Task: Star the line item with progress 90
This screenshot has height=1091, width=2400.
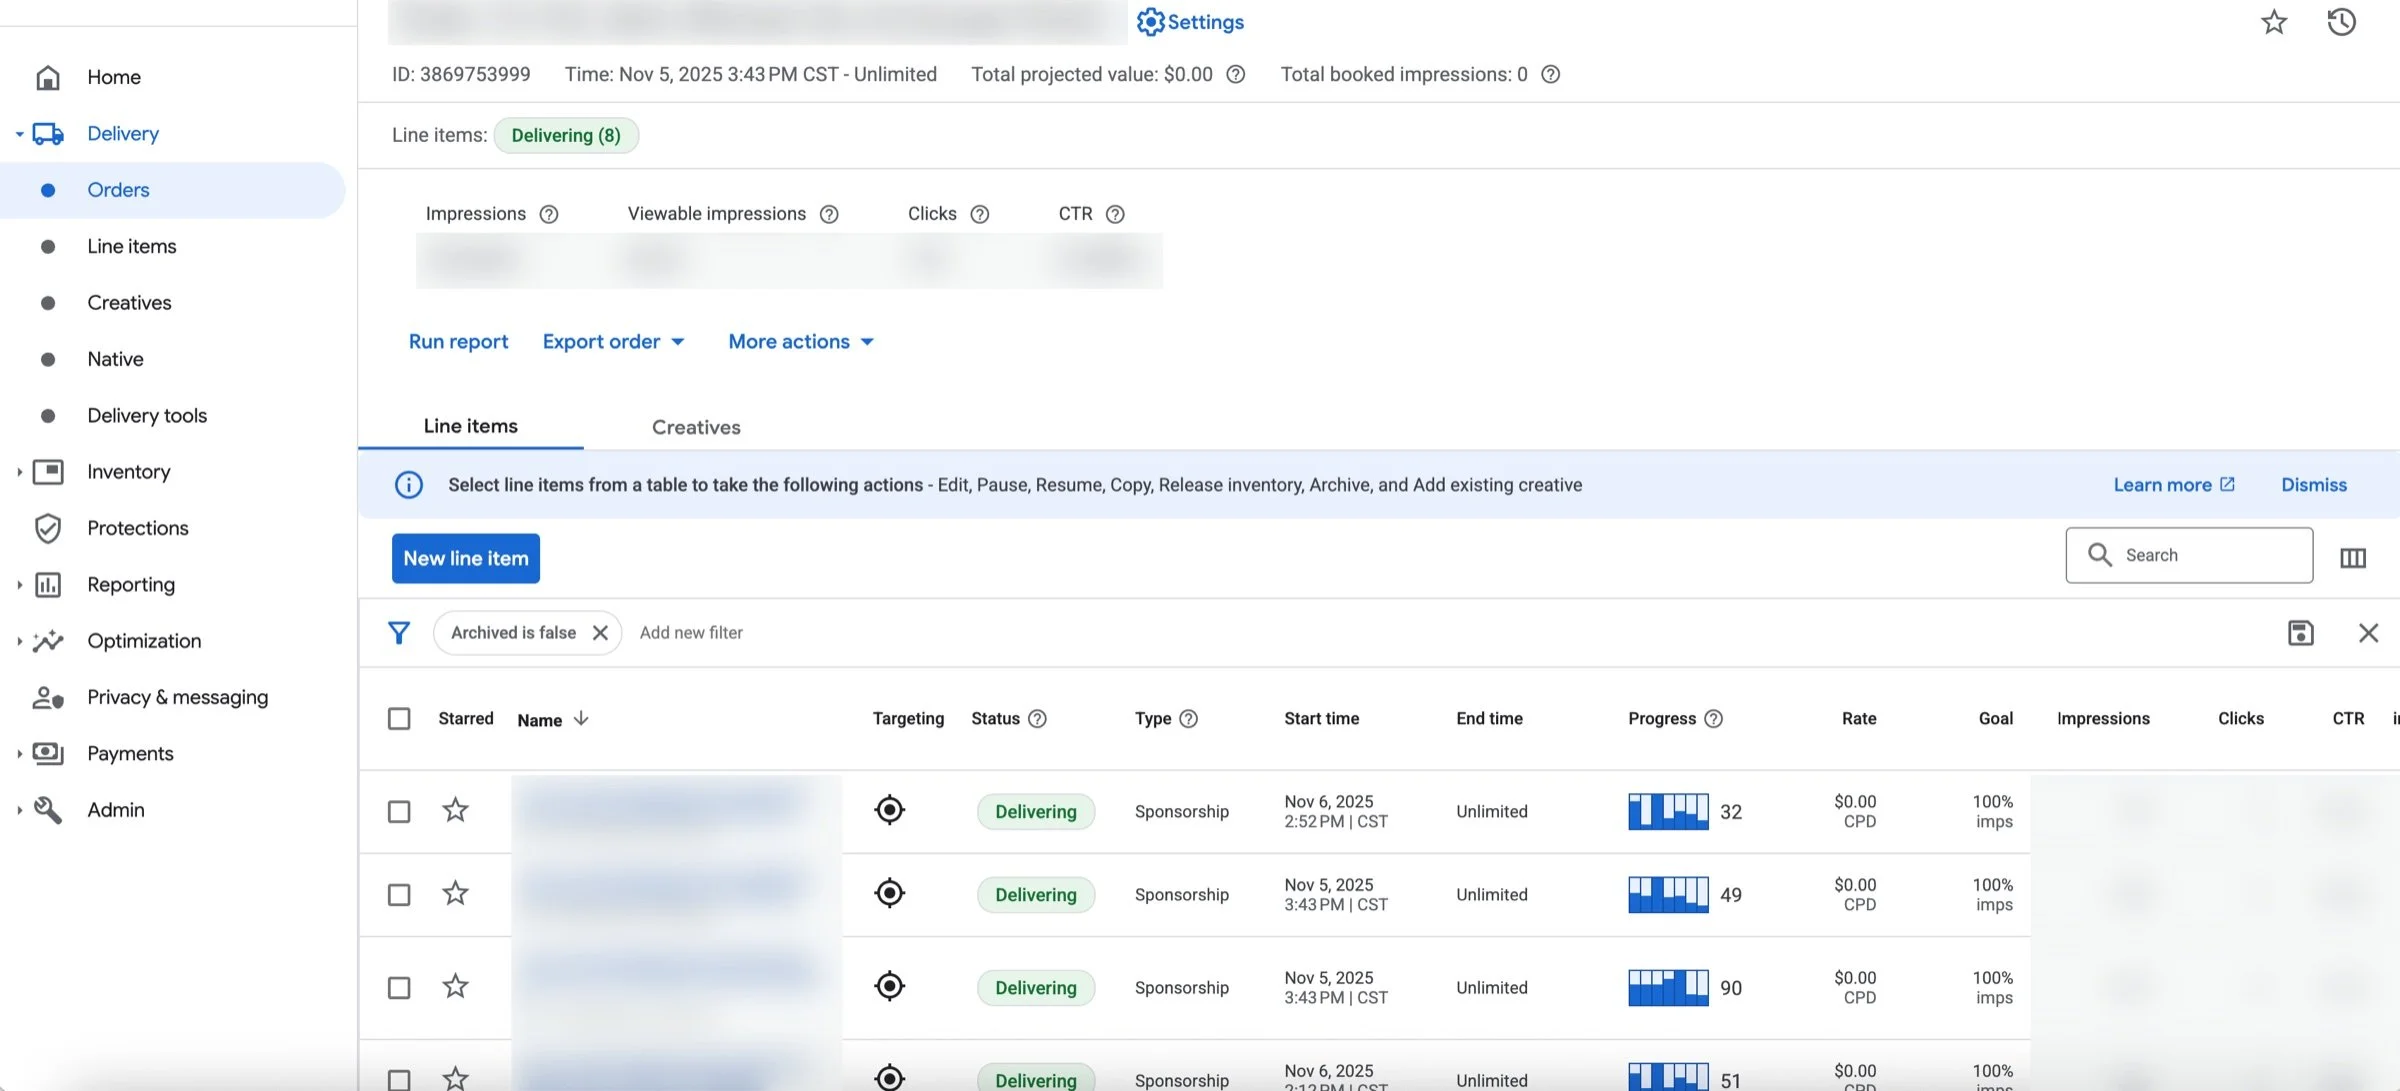Action: (x=455, y=987)
